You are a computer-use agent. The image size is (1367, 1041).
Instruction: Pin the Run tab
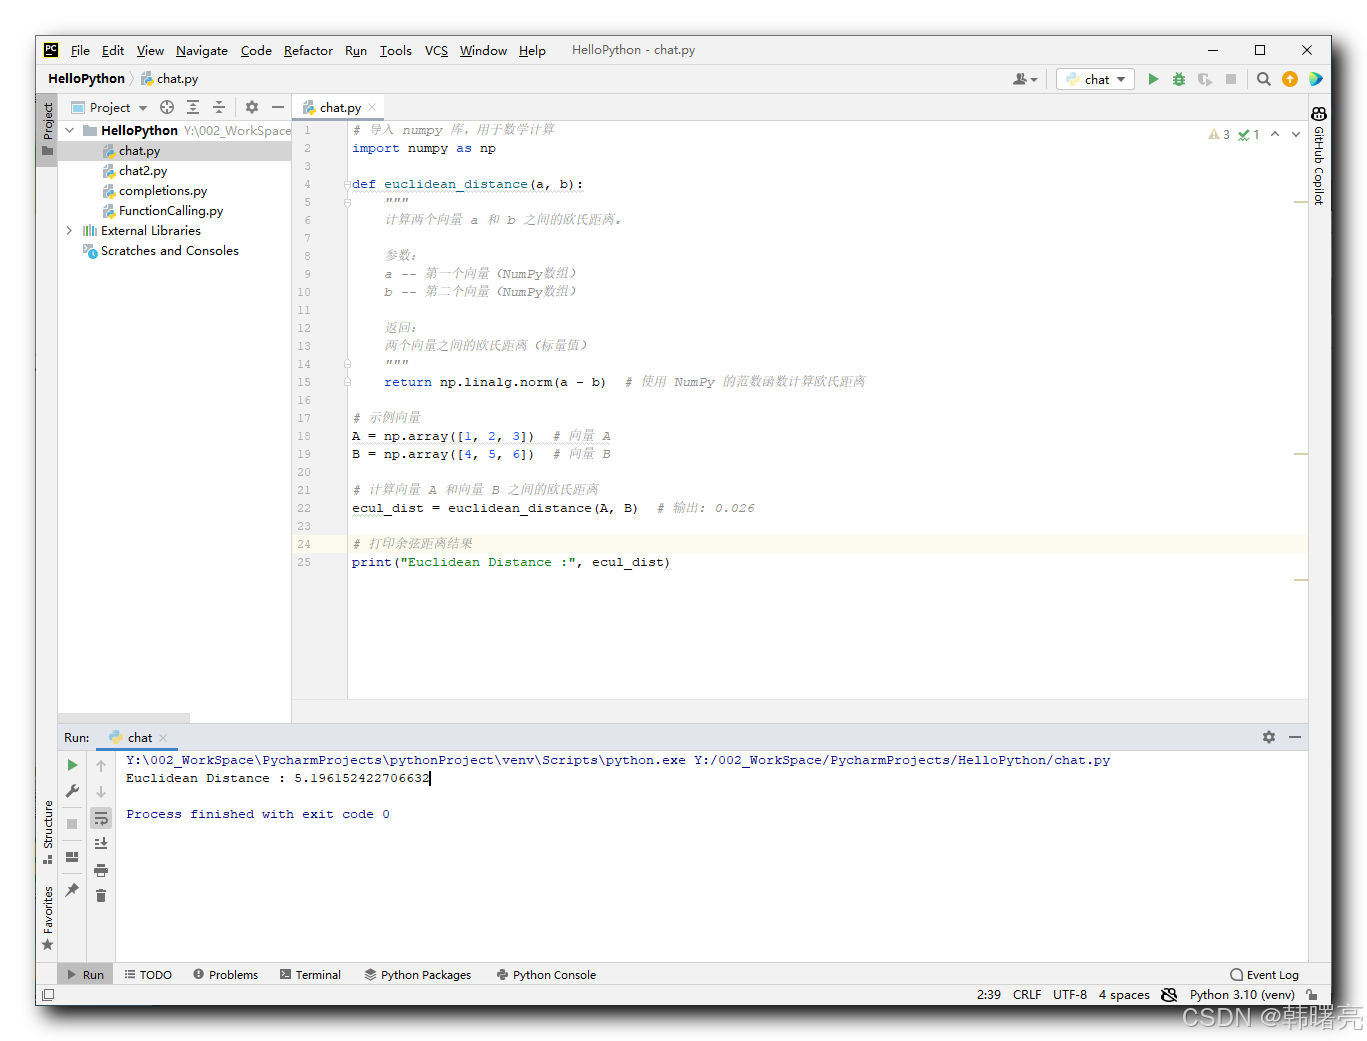[72, 889]
